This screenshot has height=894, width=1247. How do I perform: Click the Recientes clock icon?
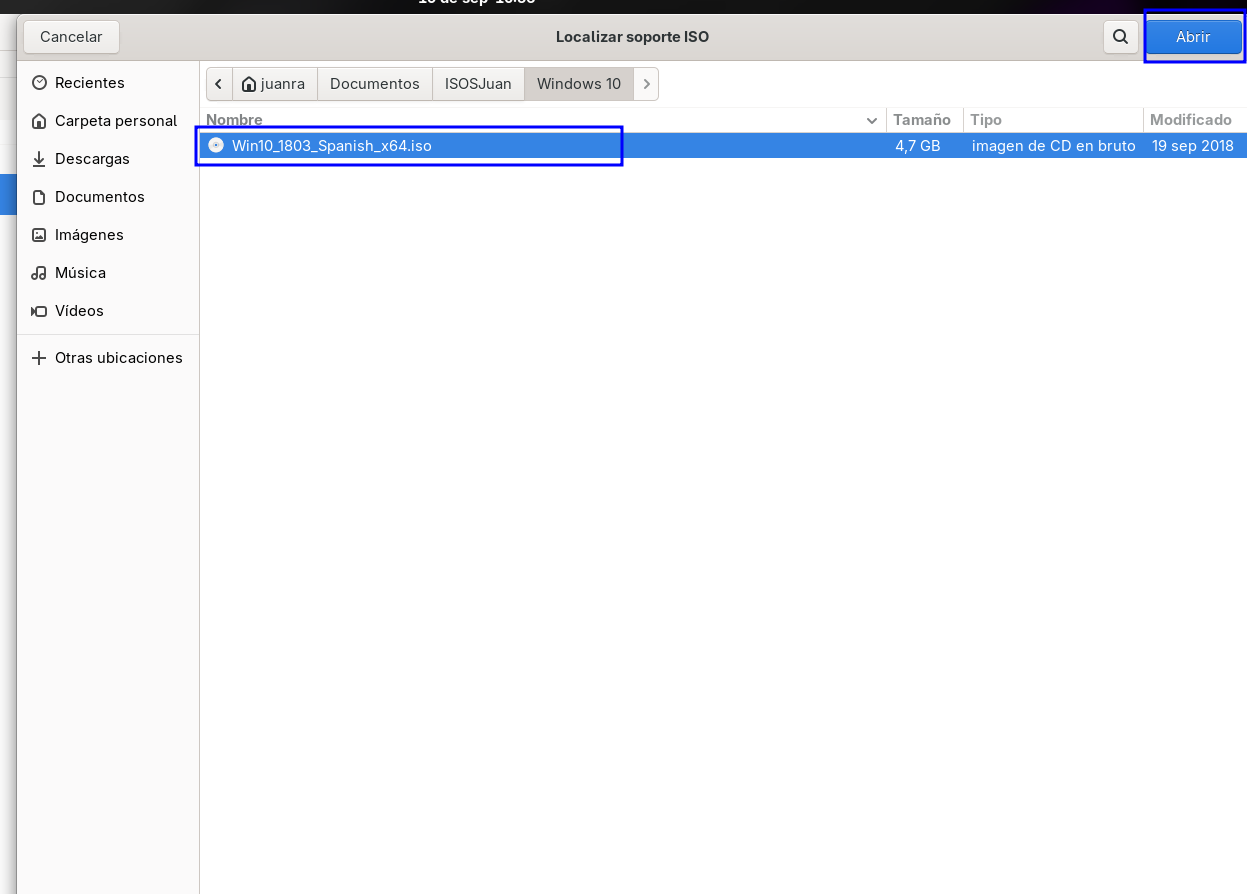(x=39, y=83)
